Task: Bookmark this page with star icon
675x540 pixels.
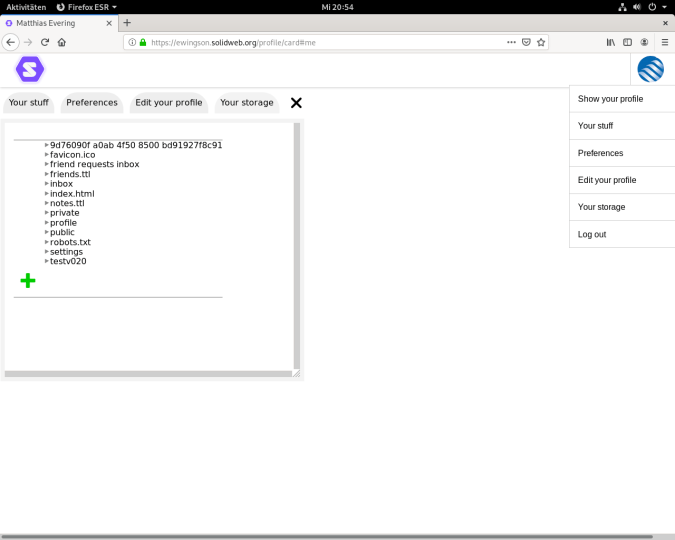Action: (541, 42)
